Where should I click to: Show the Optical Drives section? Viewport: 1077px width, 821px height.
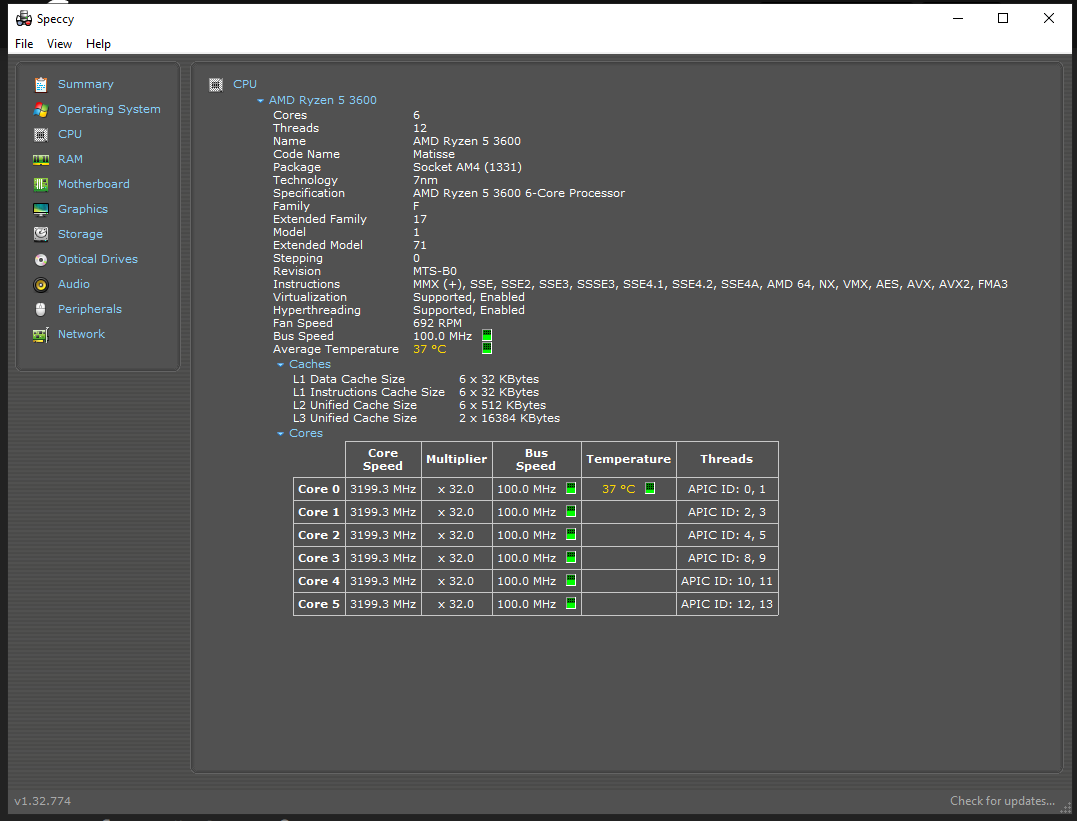coord(98,259)
